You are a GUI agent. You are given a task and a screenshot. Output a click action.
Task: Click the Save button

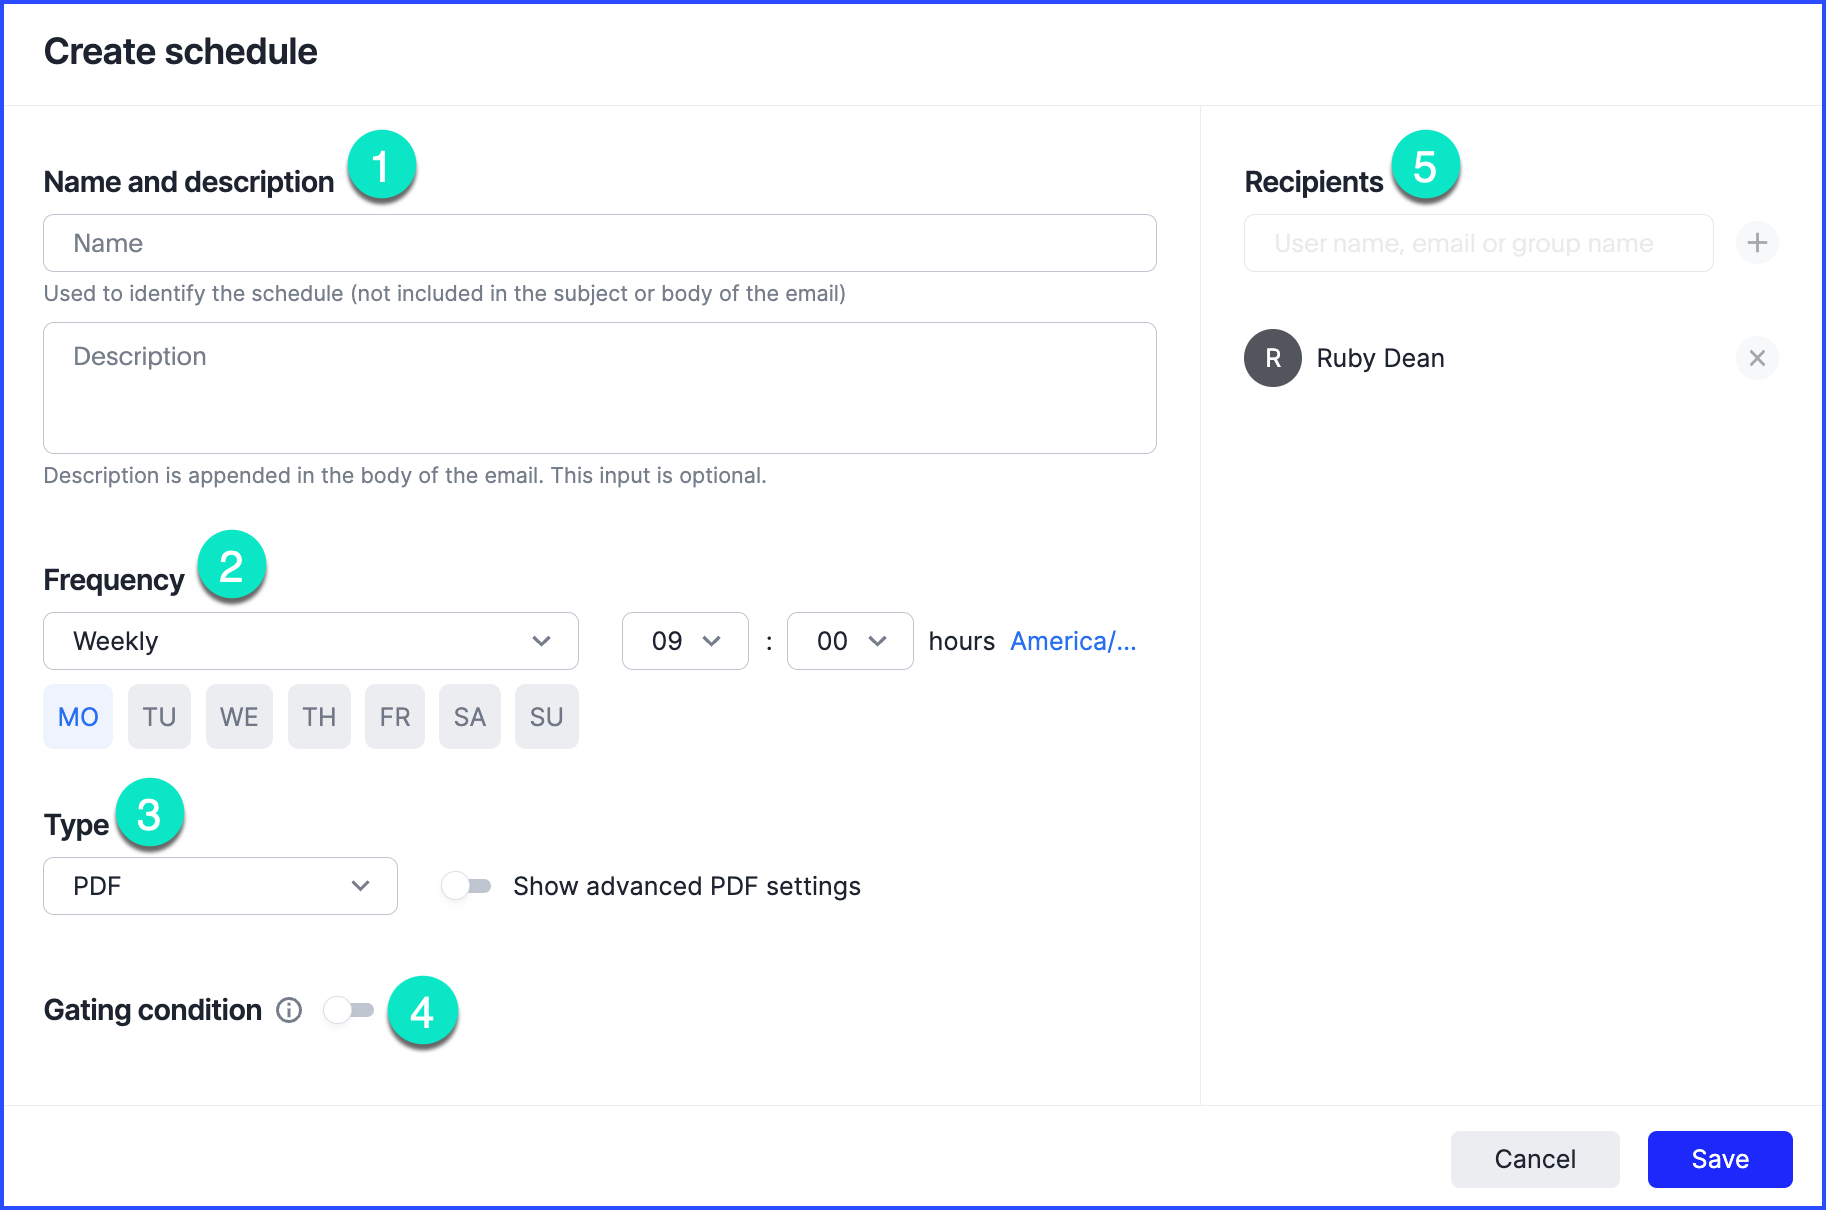point(1719,1159)
